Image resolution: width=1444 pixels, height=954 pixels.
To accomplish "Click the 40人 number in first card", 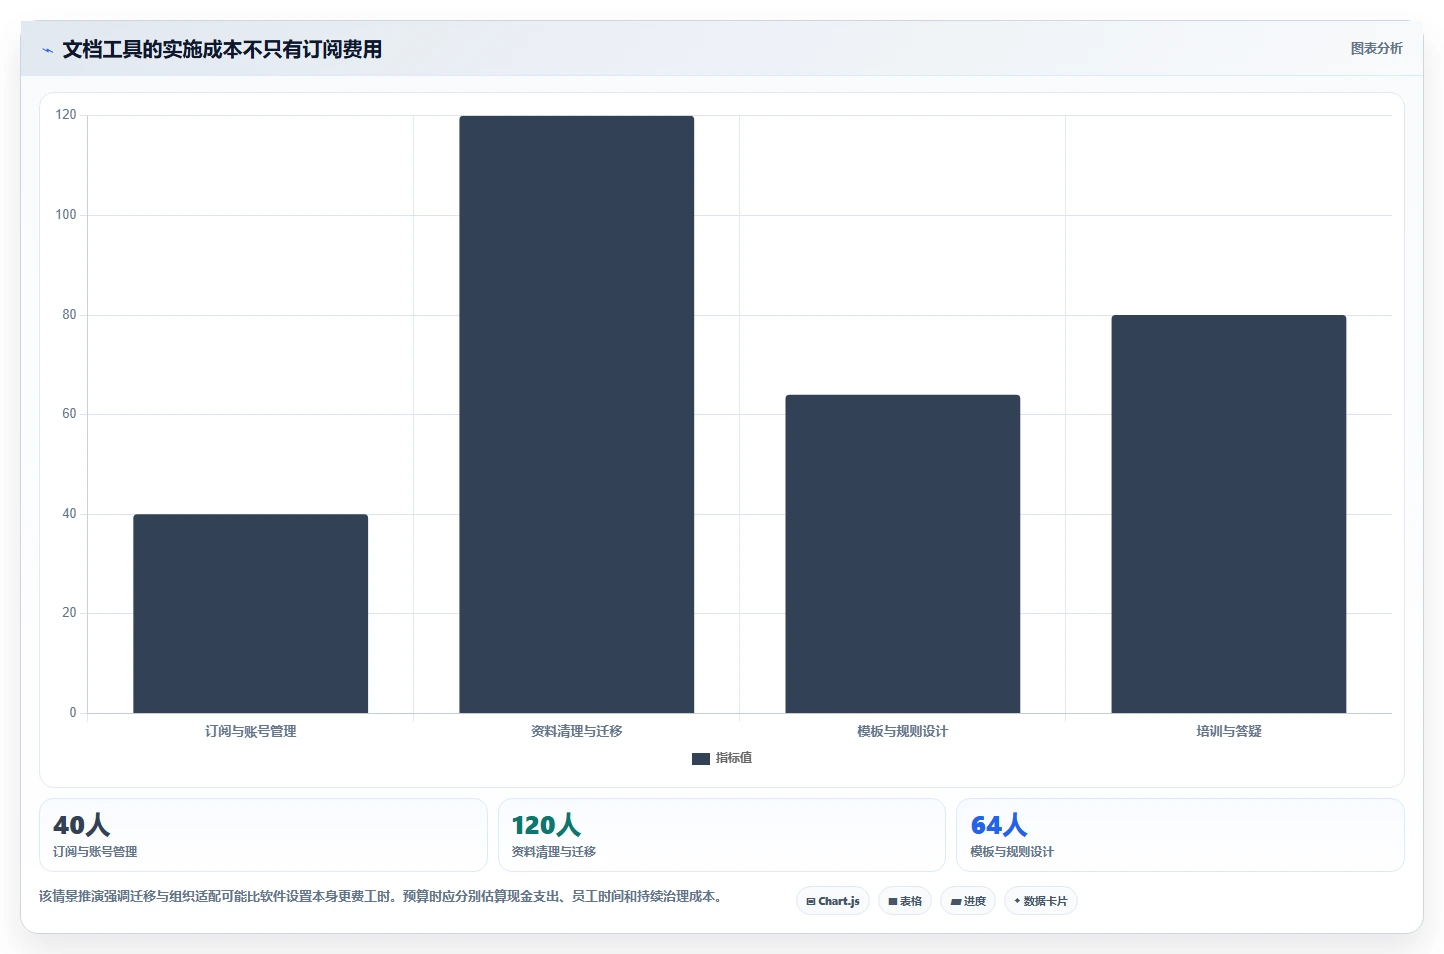I will tap(82, 825).
